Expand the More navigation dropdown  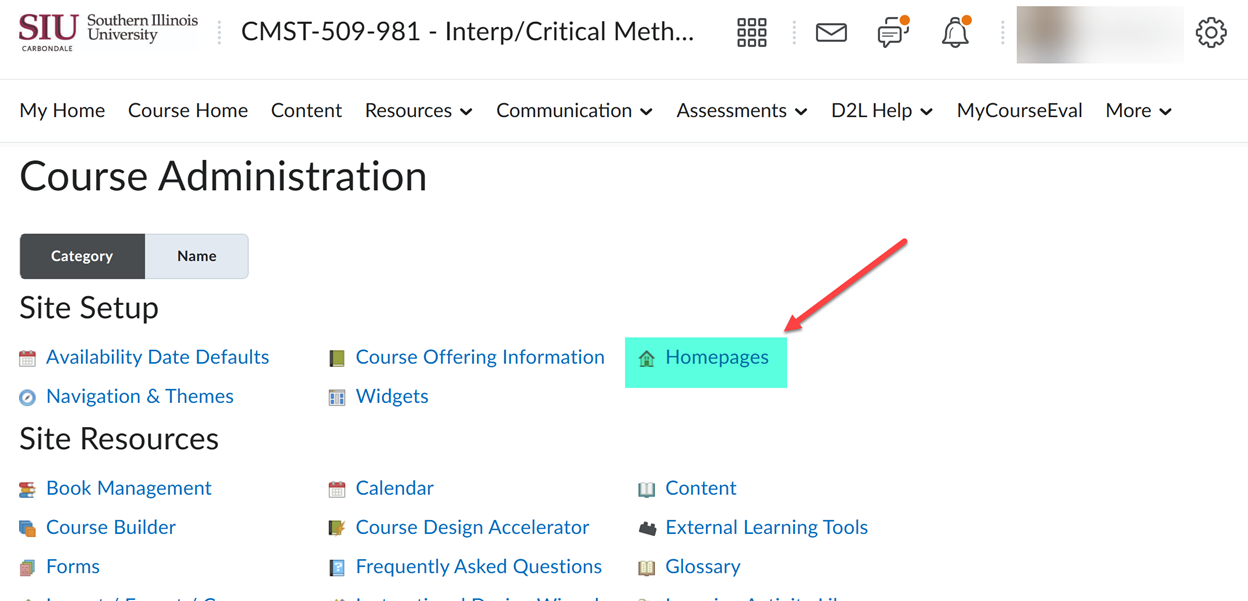point(1136,110)
